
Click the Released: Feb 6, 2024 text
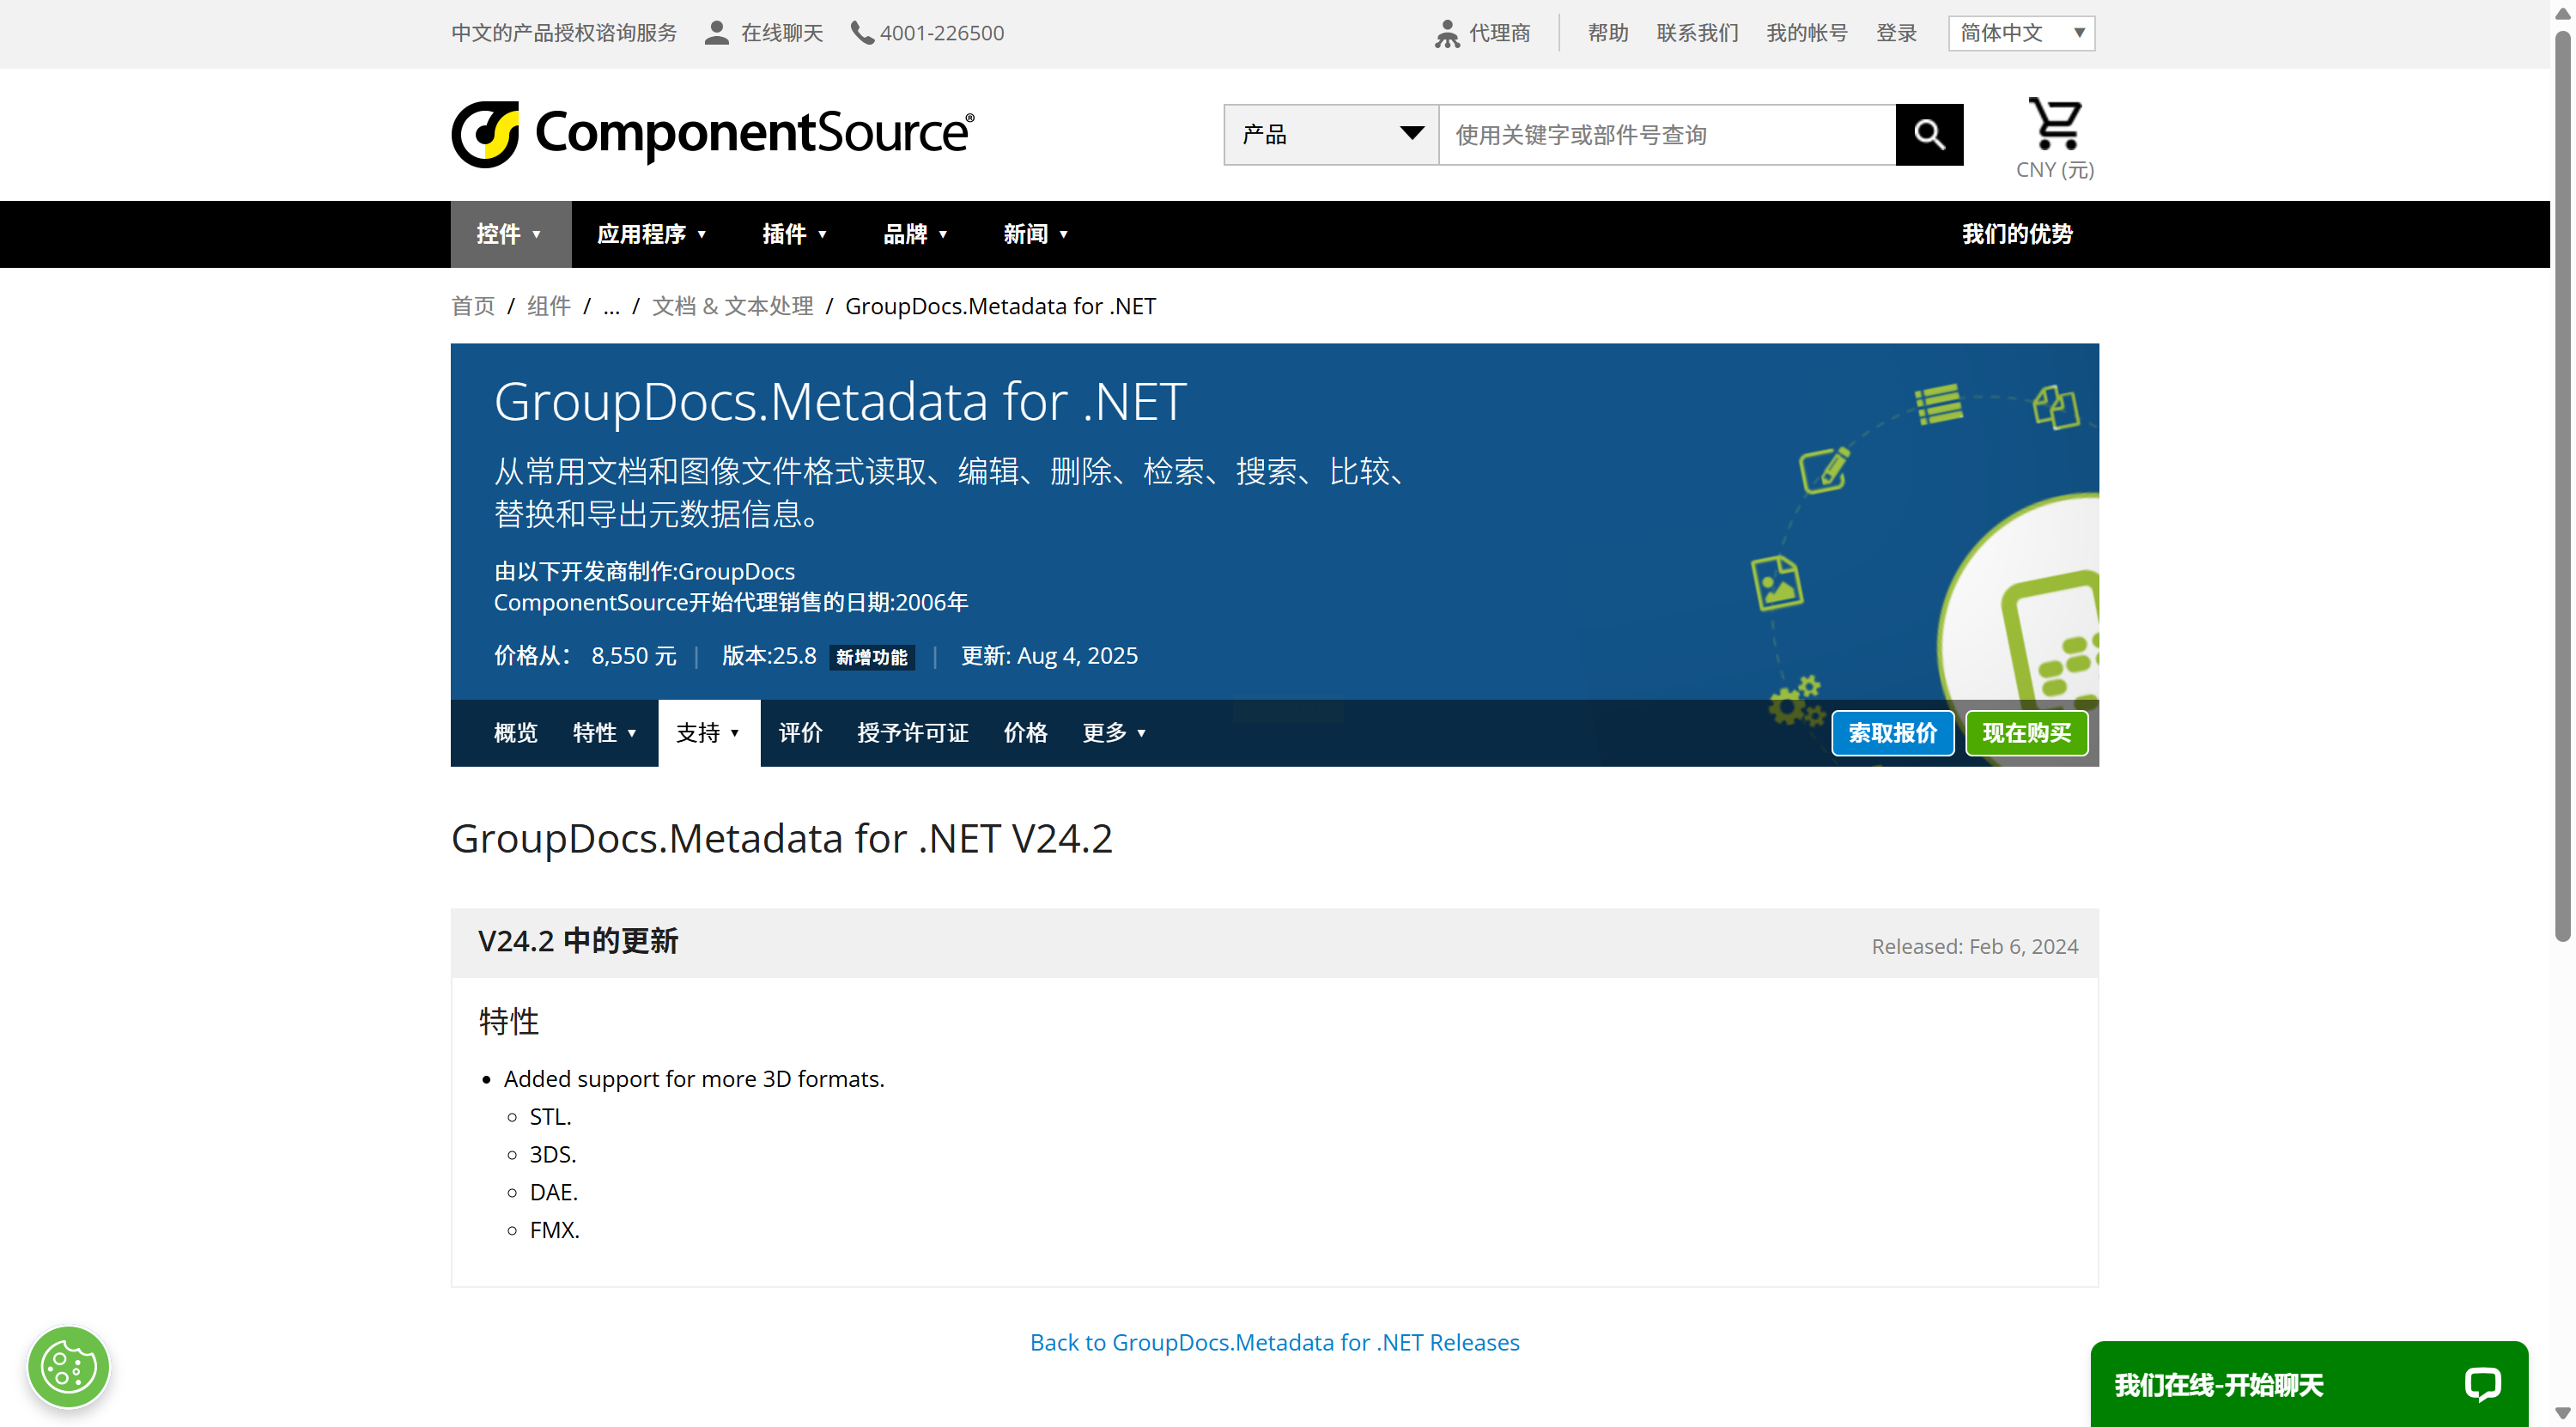[1975, 946]
